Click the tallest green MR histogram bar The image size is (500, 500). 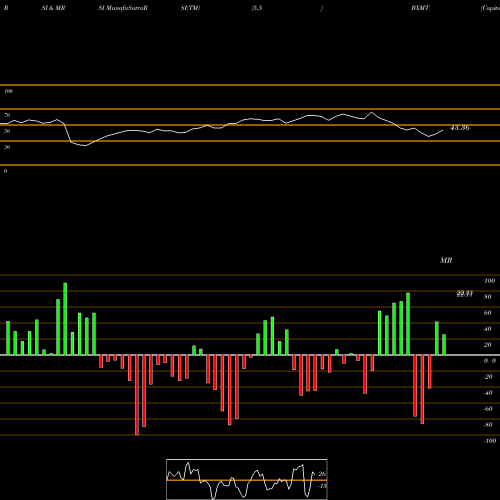point(65,319)
